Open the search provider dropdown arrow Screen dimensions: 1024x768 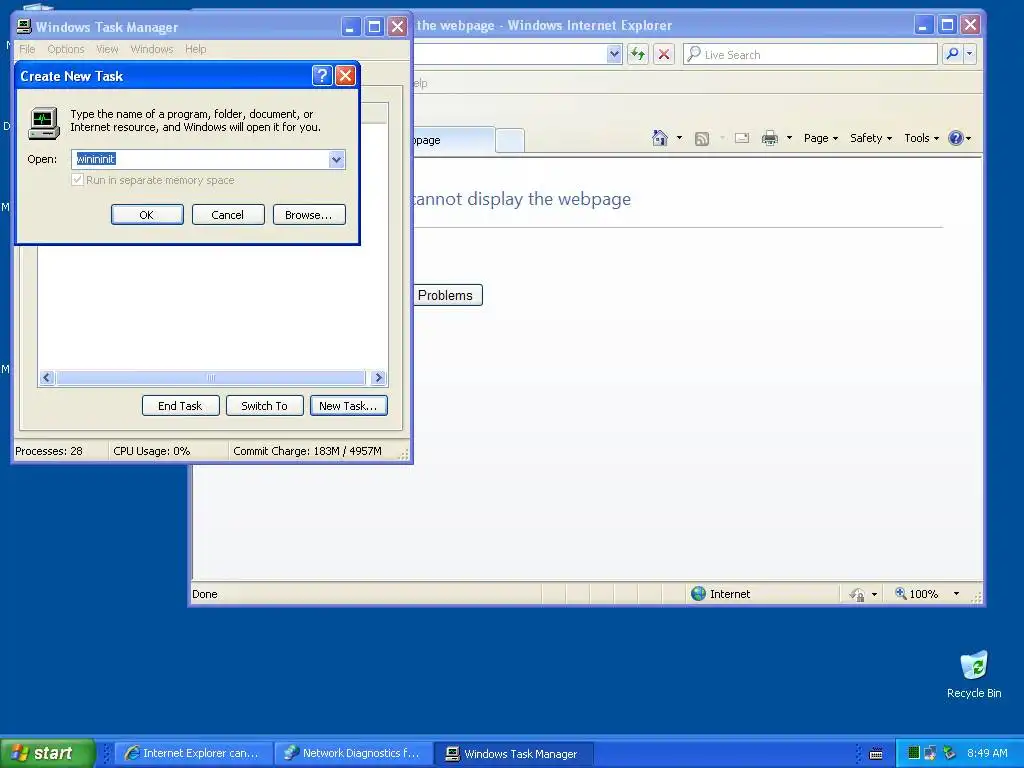(970, 54)
